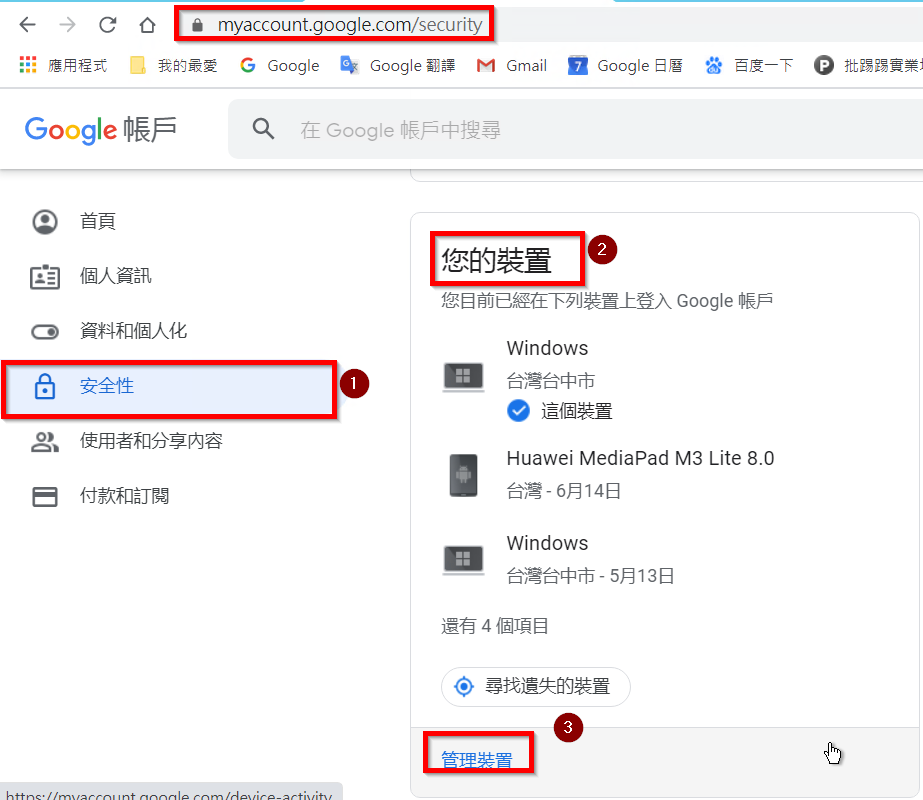Select the myaccount.google.com/security address bar
This screenshot has width=923, height=800.
pos(350,25)
